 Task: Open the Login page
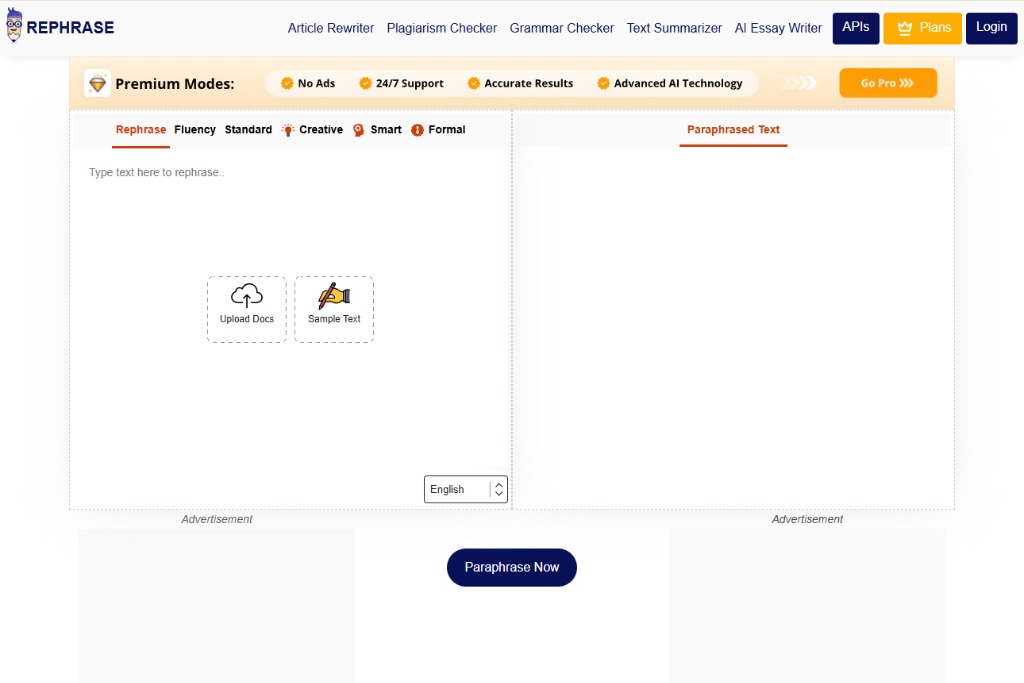coord(991,28)
